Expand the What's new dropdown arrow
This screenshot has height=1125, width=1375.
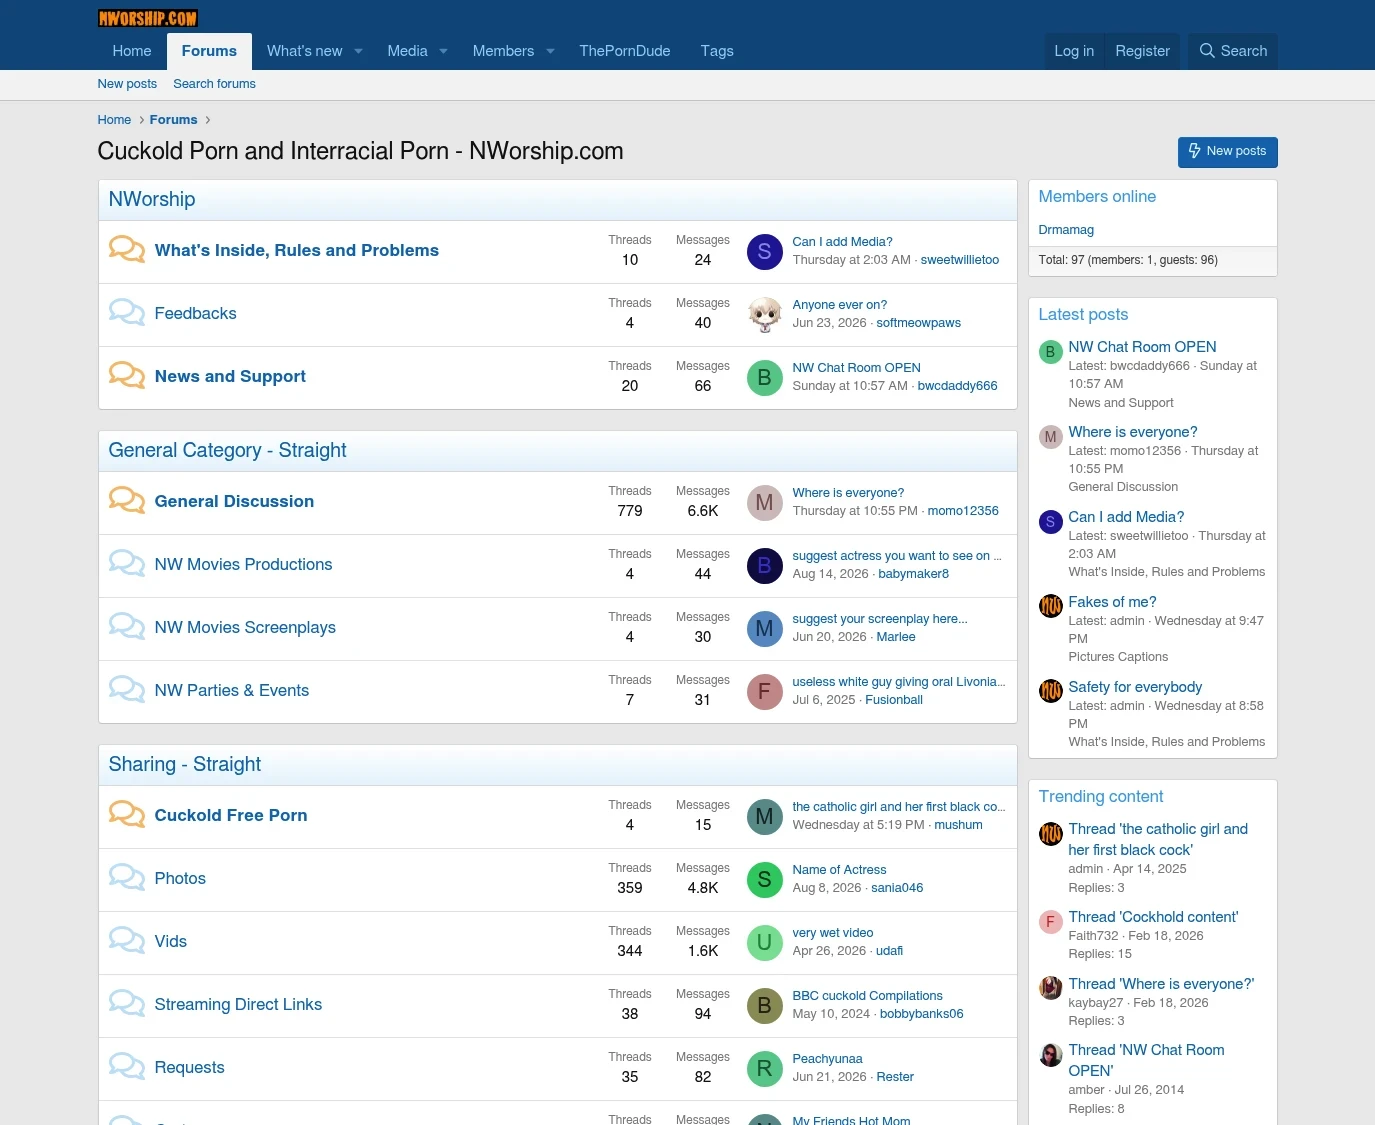pos(358,51)
